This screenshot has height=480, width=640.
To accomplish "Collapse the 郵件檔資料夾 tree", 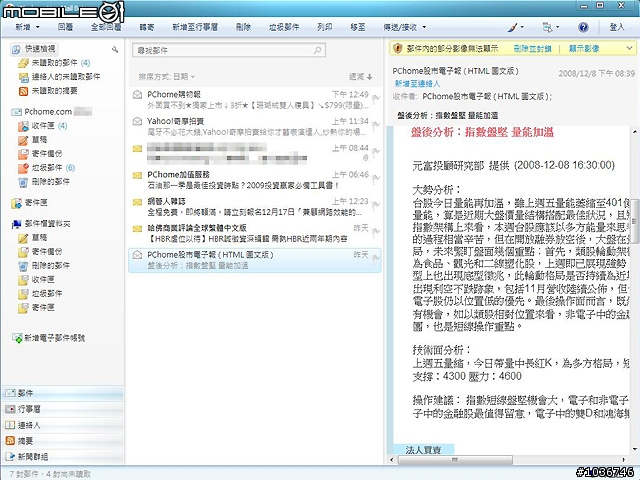I will click(41, 224).
